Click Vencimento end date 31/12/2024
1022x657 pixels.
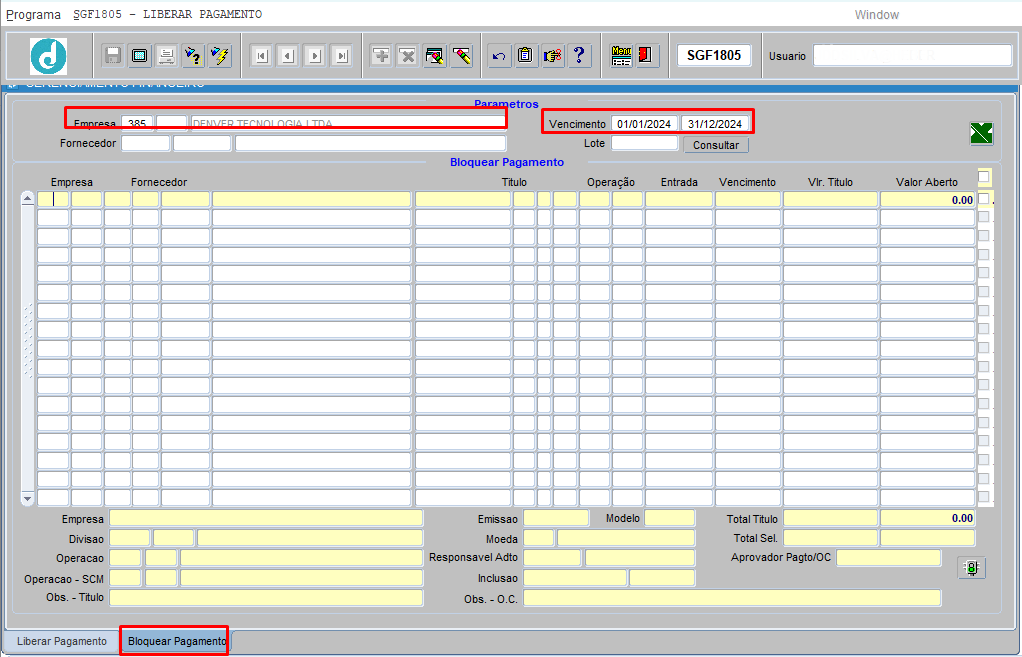715,124
